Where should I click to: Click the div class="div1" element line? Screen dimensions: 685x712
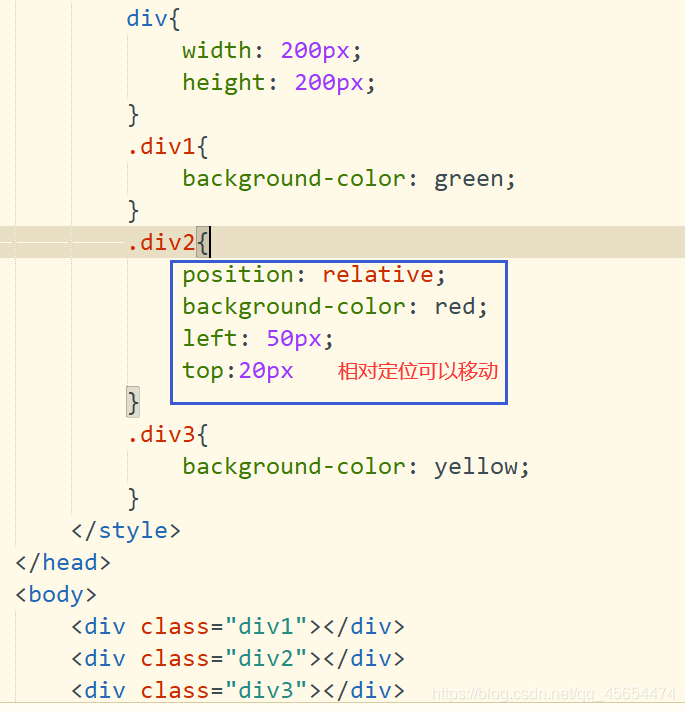point(238,627)
